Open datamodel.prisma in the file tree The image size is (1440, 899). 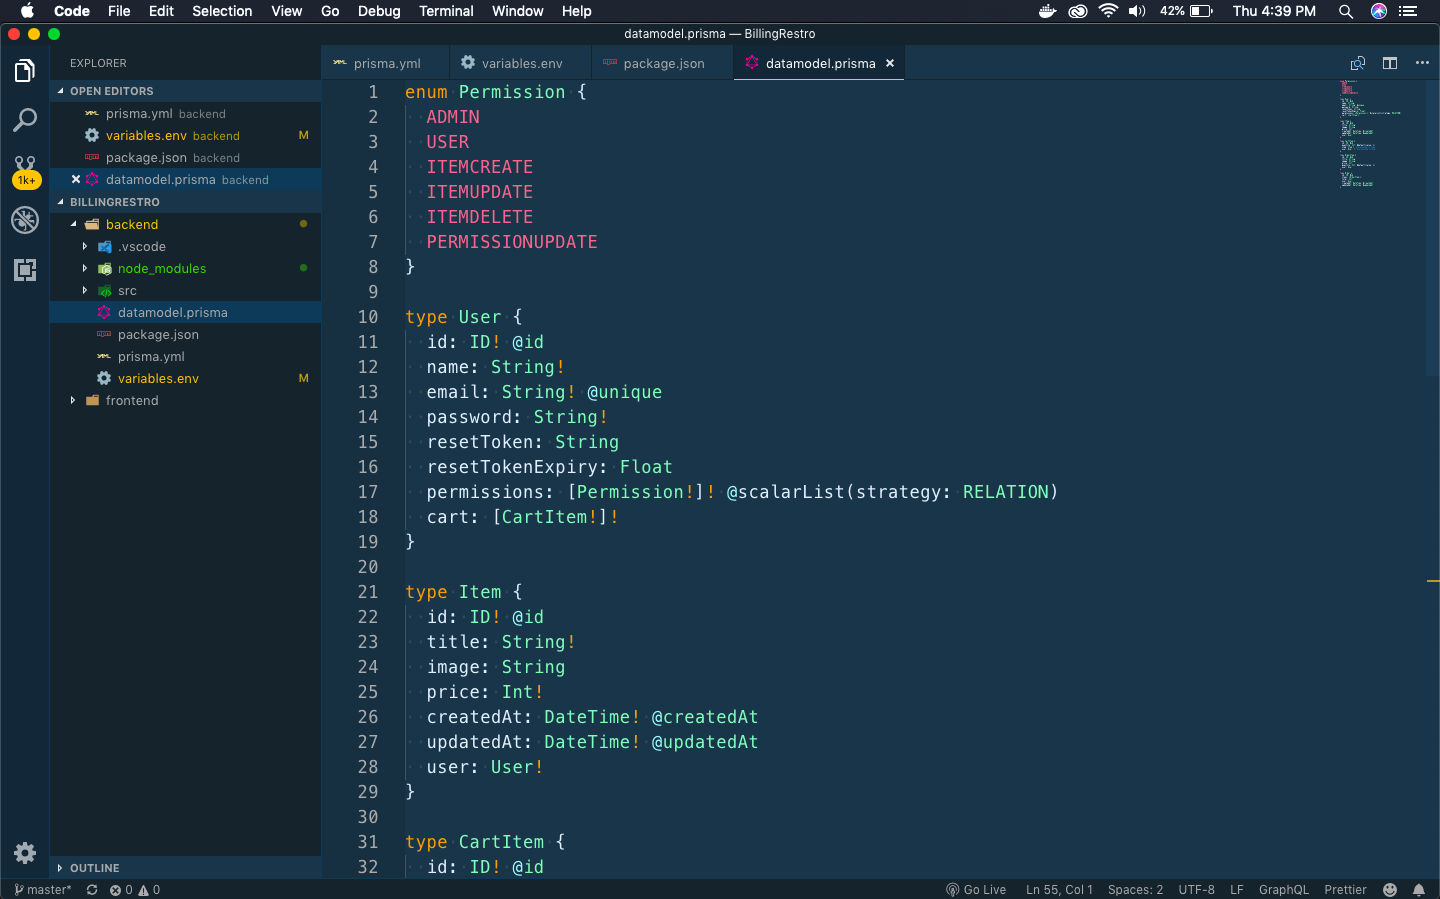[x=185, y=313]
